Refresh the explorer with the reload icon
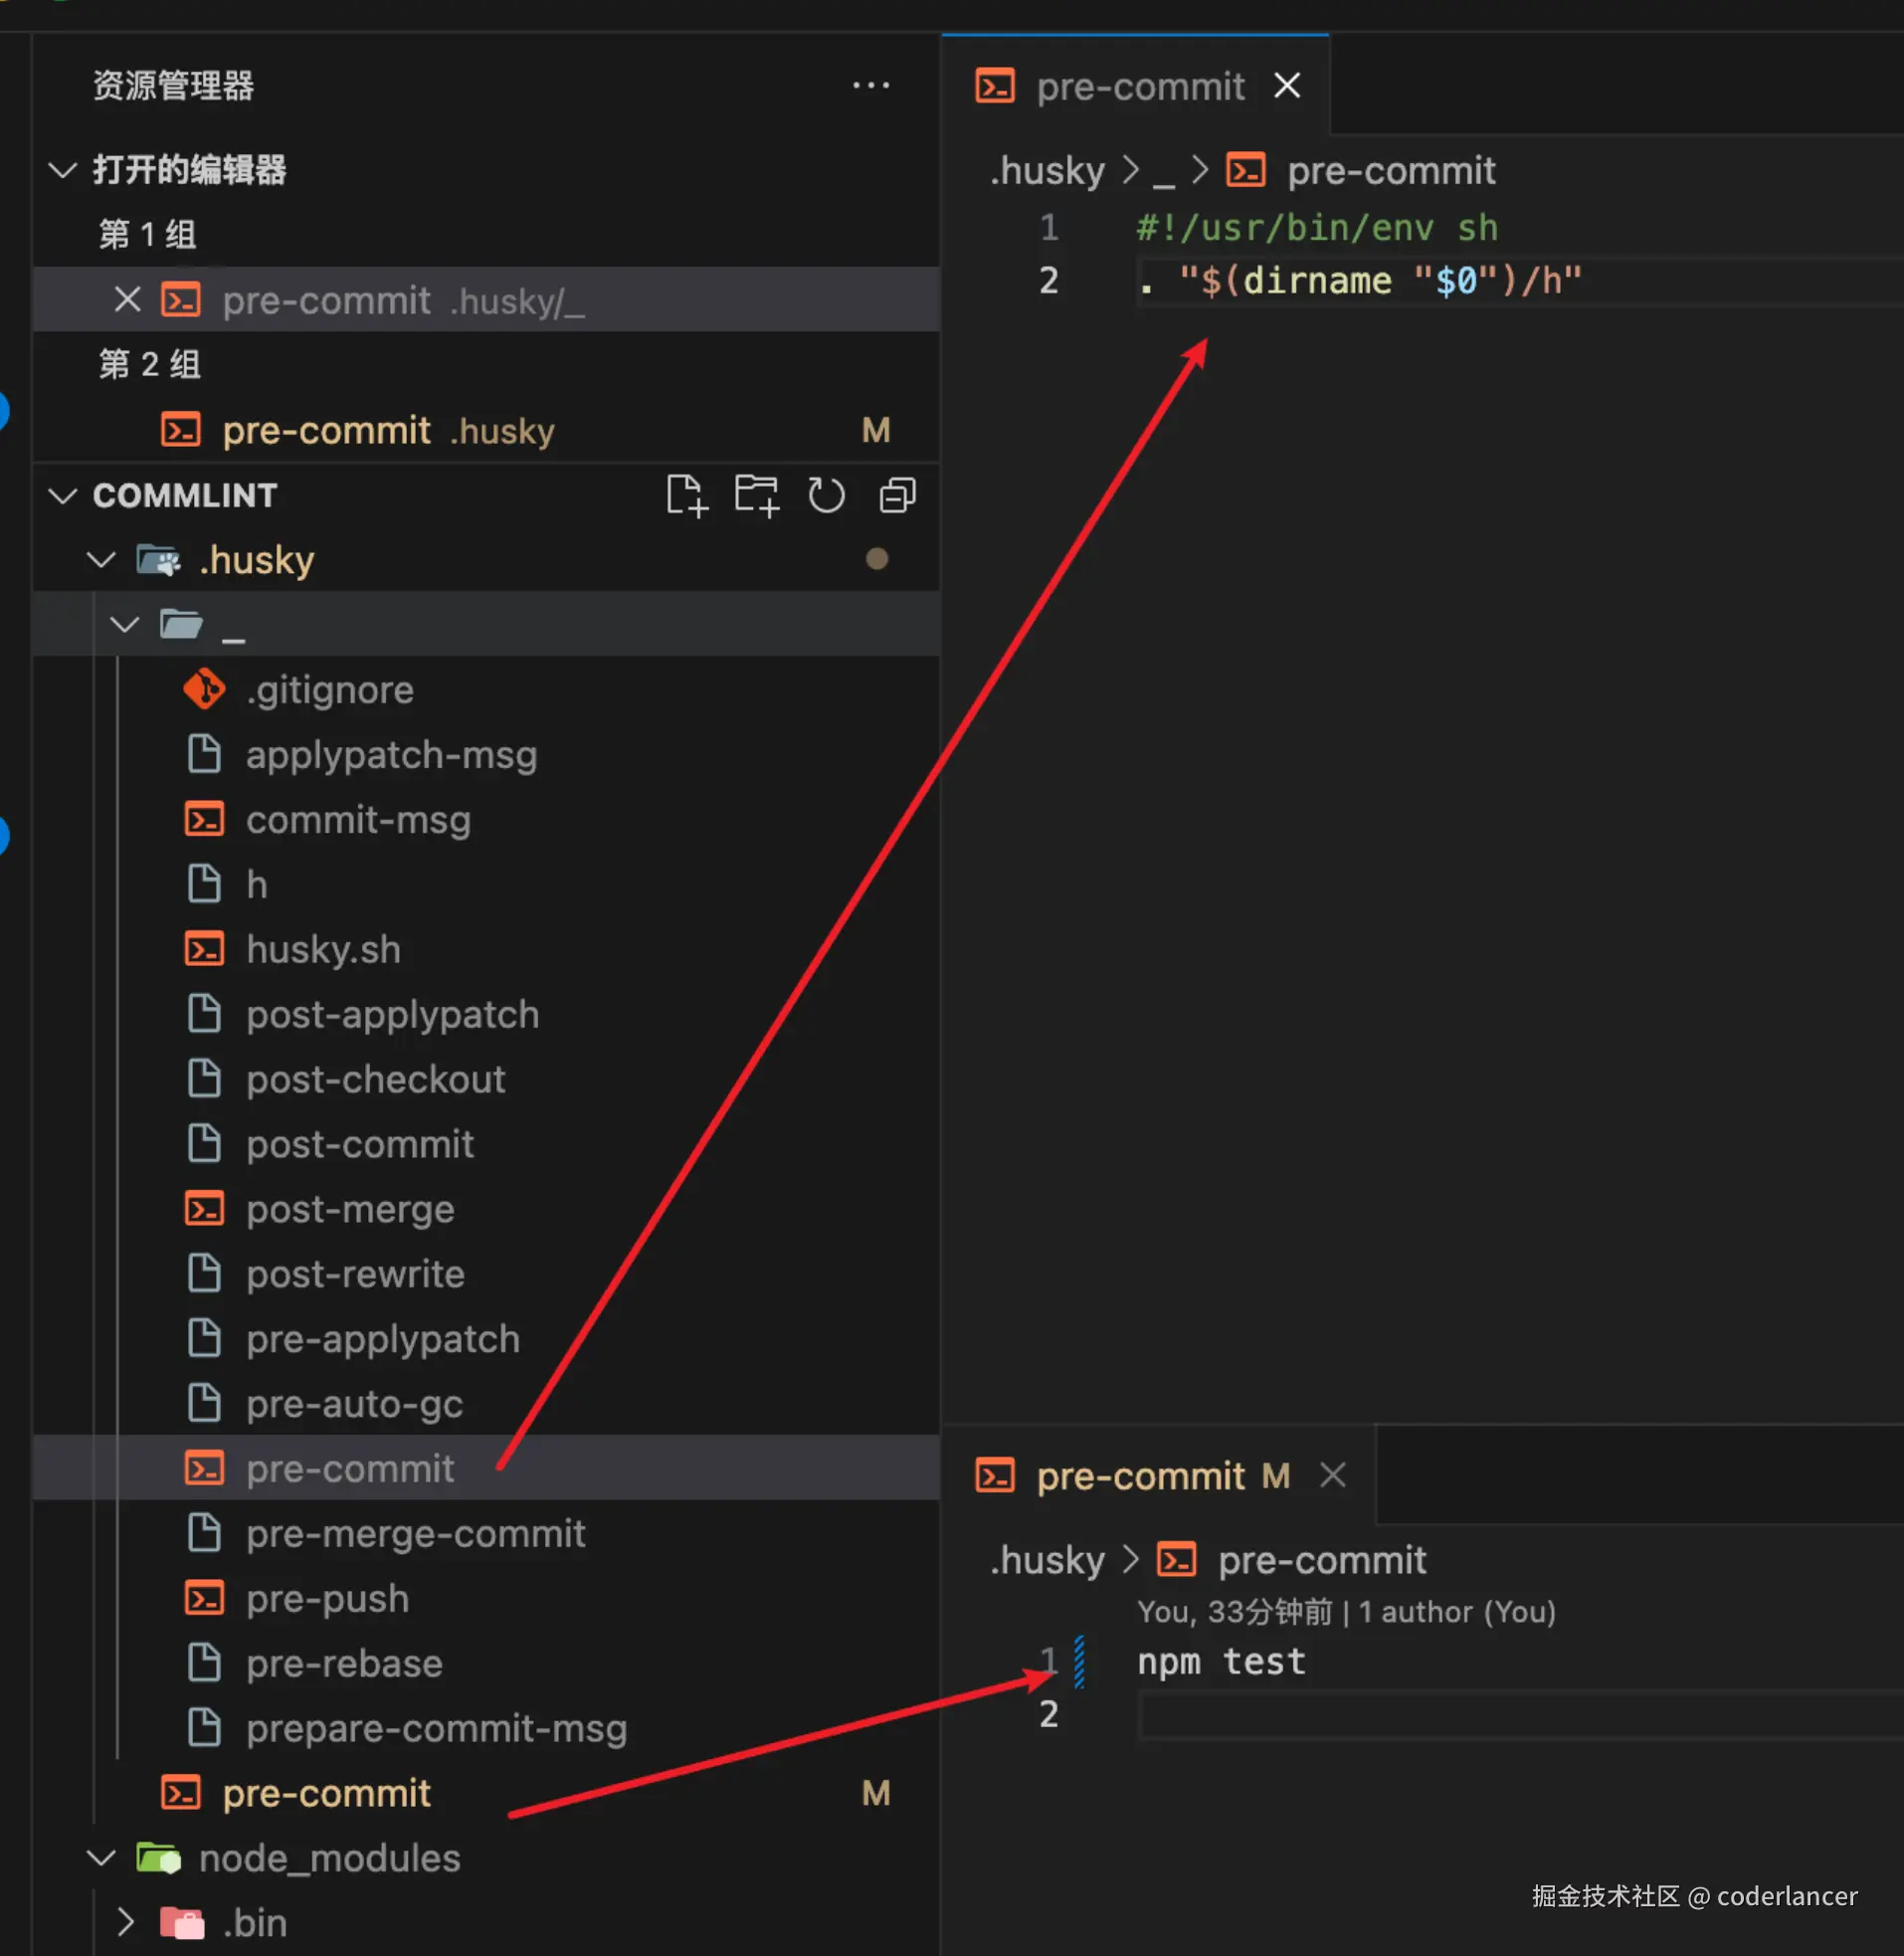The height and width of the screenshot is (1956, 1904). [826, 496]
